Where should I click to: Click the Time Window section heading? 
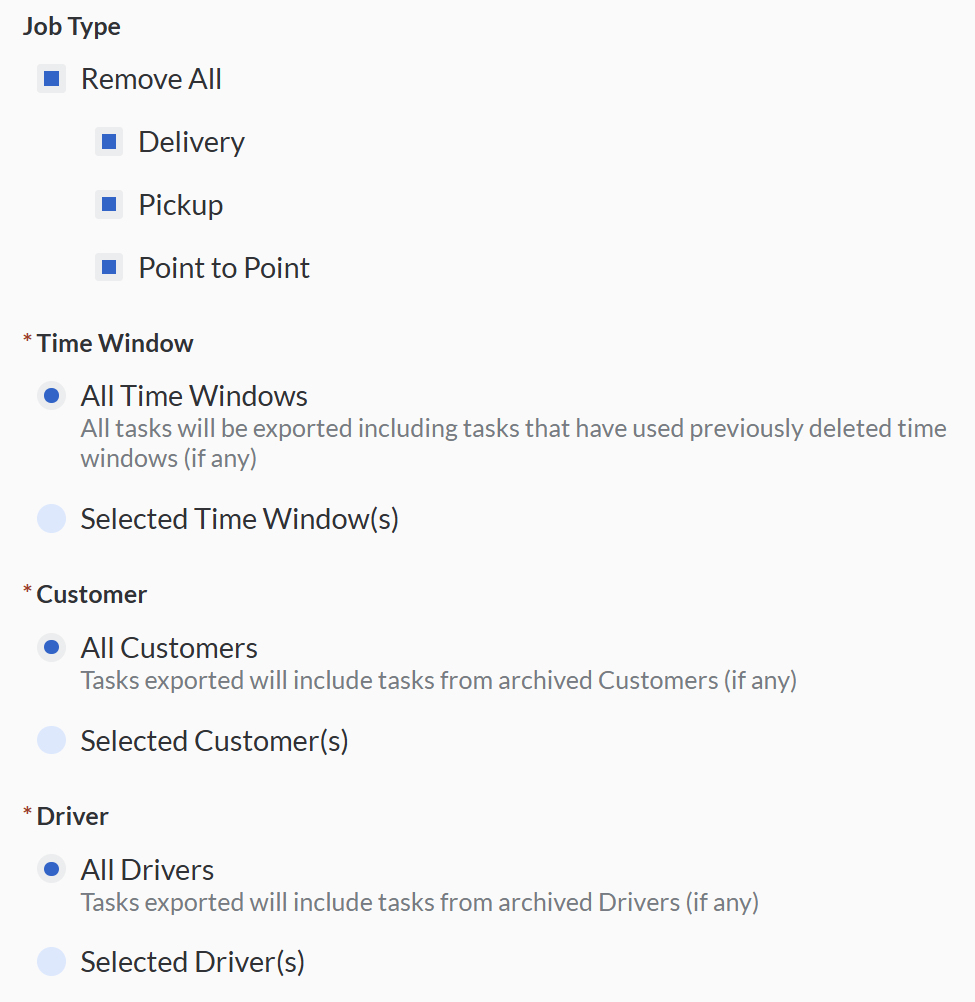tap(115, 344)
